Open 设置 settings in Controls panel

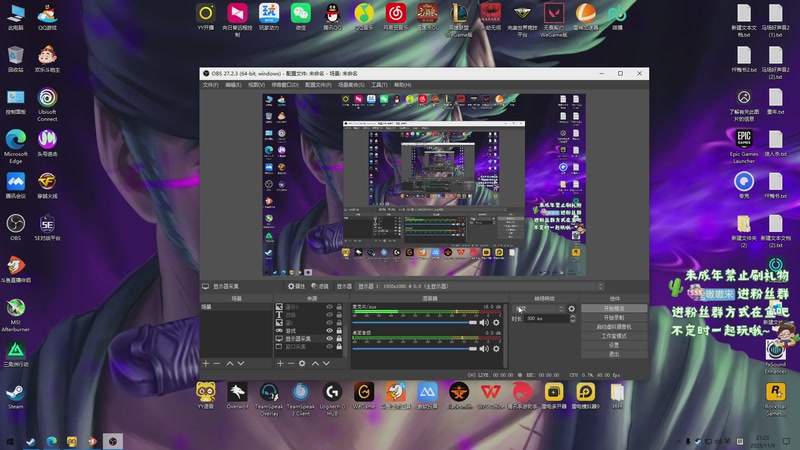click(x=614, y=345)
